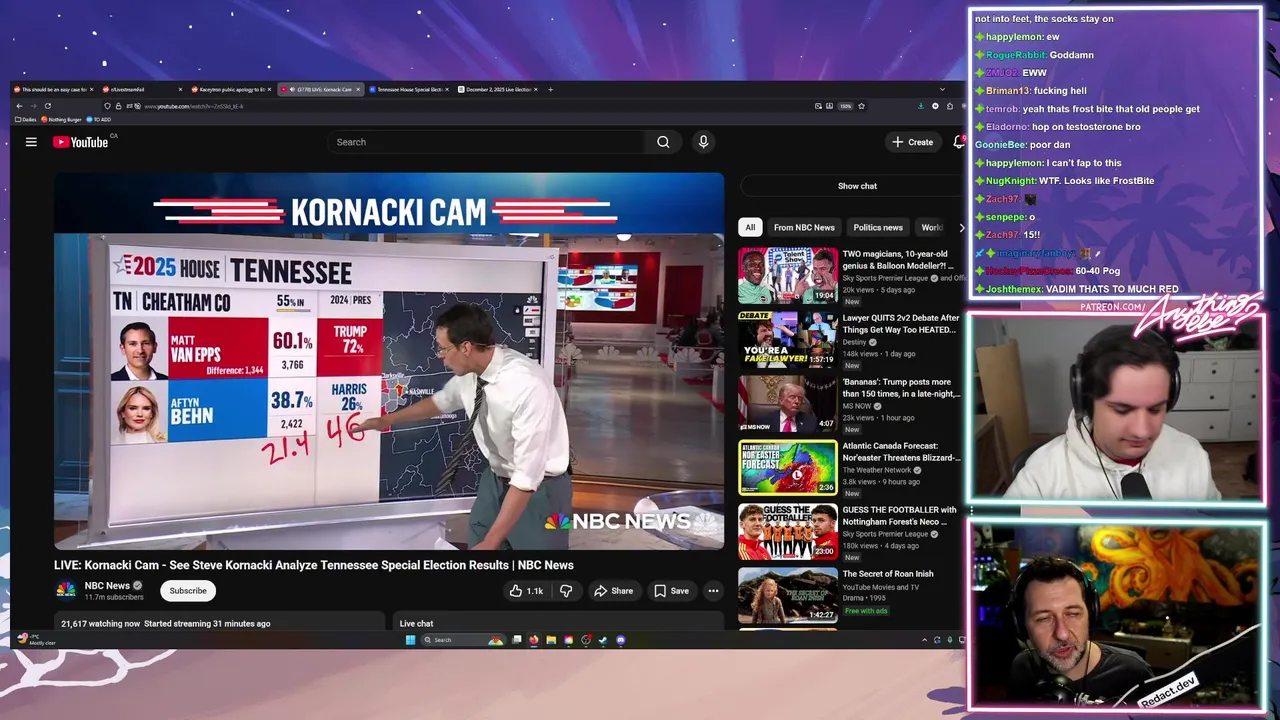Viewport: 1280px width, 720px height.
Task: Open more actions three-dot menu below video
Action: [713, 591]
